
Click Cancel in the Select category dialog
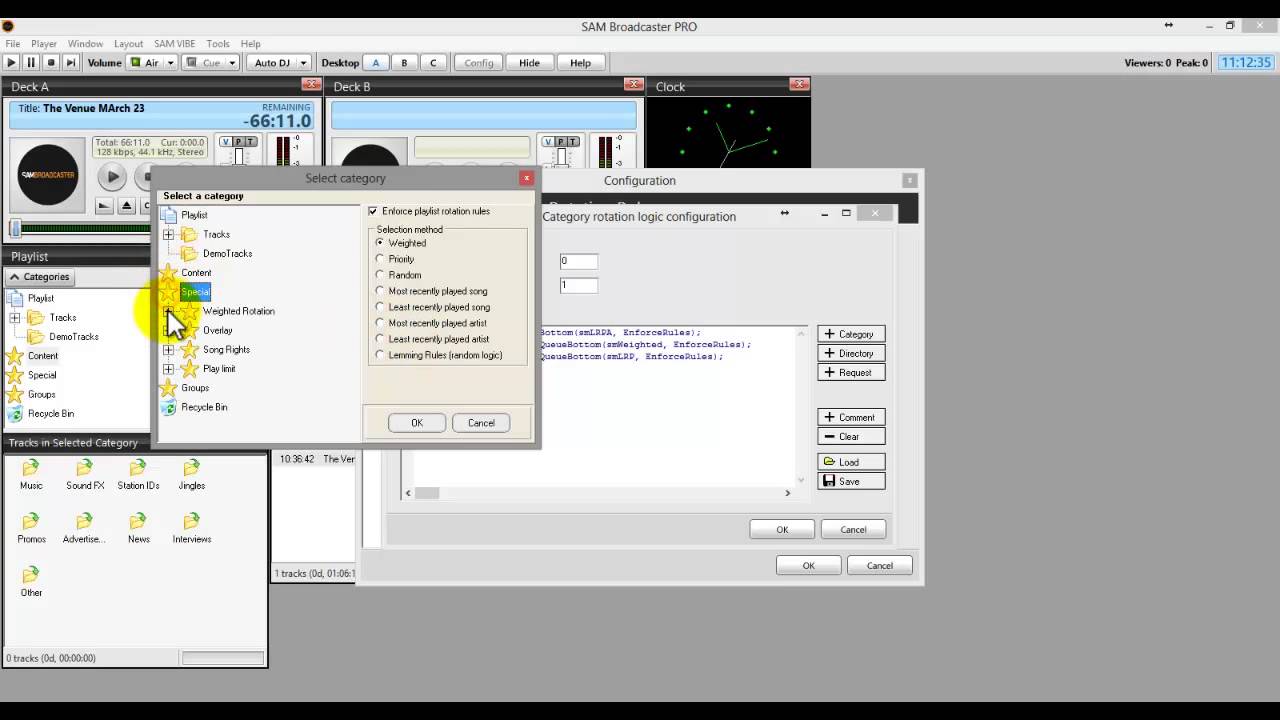click(x=481, y=423)
